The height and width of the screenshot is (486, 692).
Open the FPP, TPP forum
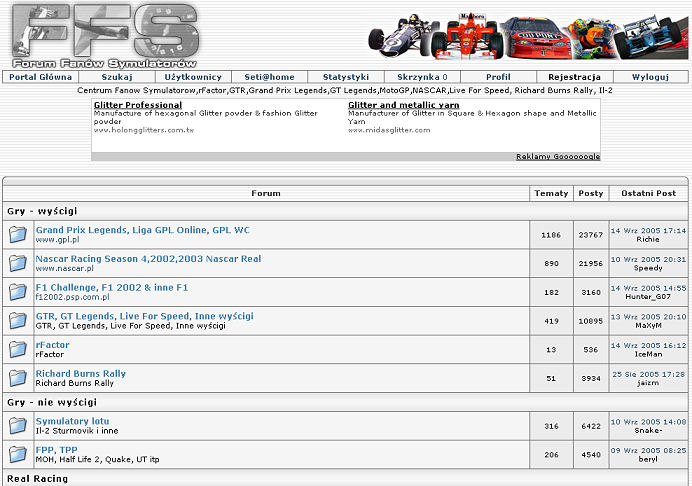(x=56, y=450)
